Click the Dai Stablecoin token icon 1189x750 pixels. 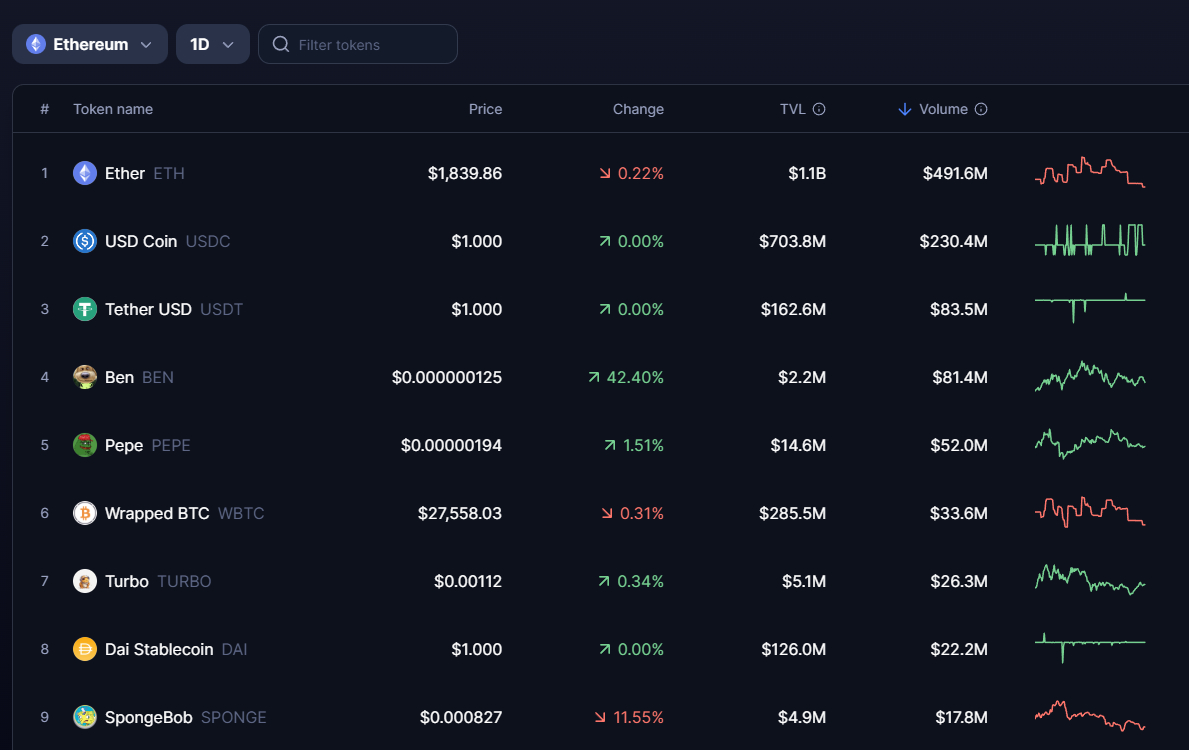(x=85, y=649)
